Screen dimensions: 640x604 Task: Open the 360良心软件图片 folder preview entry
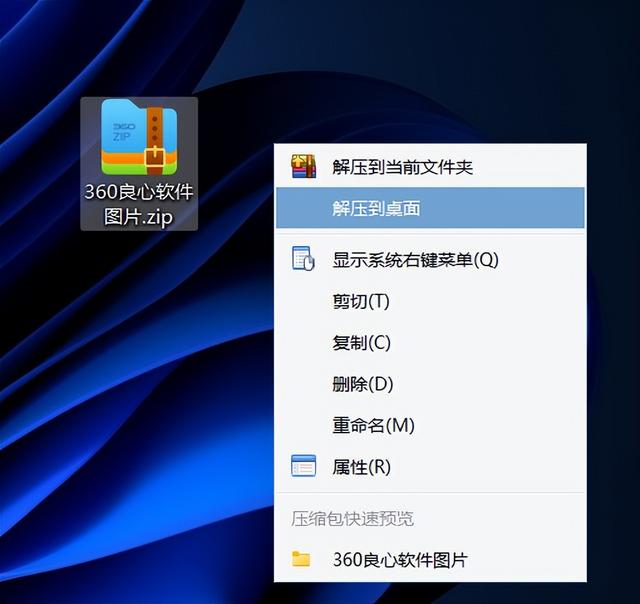click(x=430, y=560)
